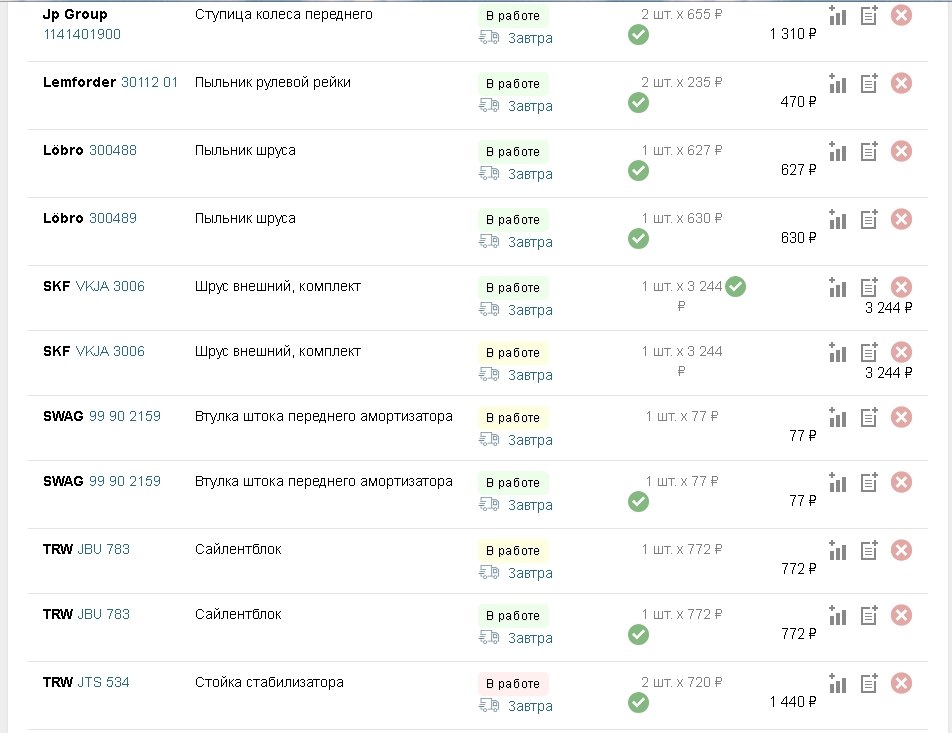The image size is (952, 733).
Task: Add note icon for Löbro 300488
Action: 869,151
